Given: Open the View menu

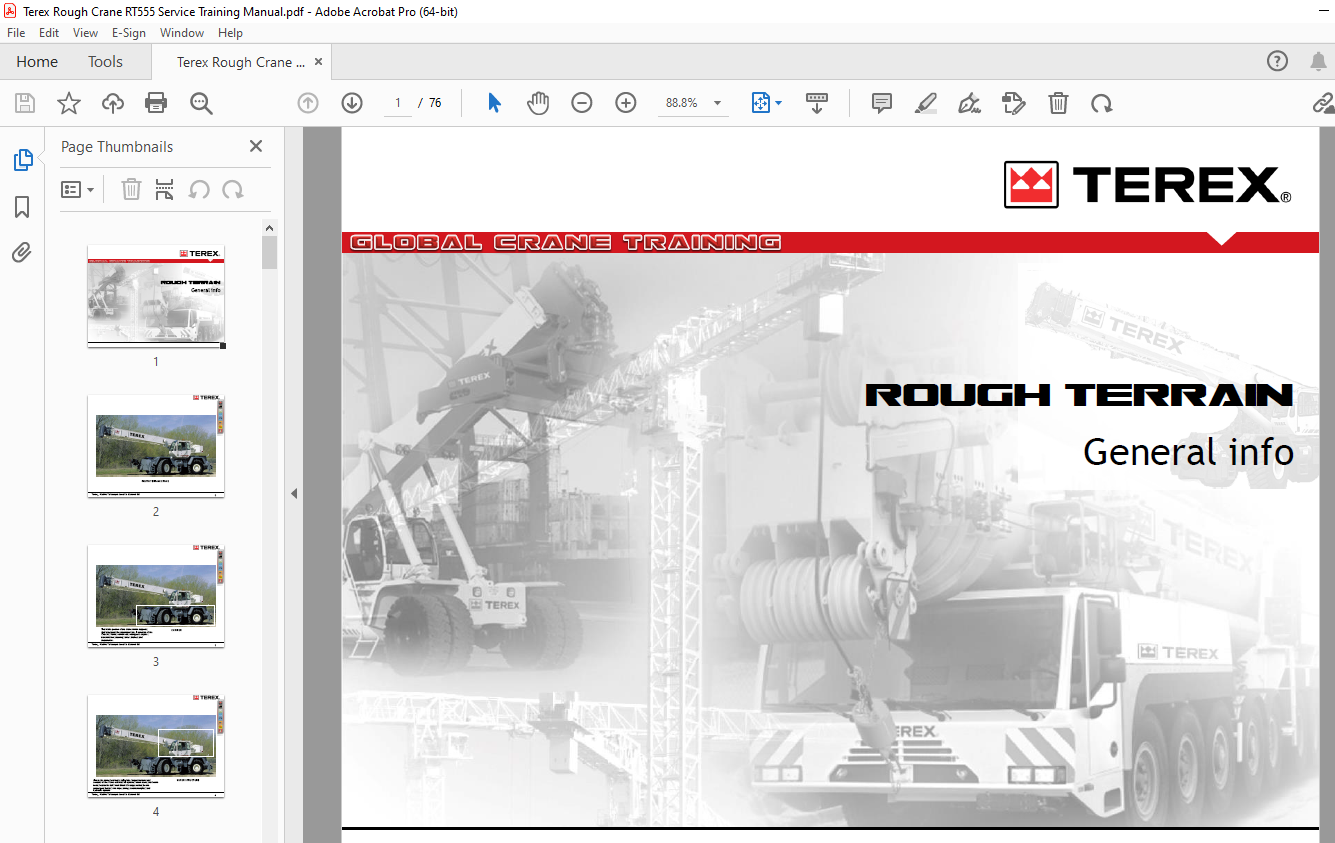Looking at the screenshot, I should pos(85,33).
